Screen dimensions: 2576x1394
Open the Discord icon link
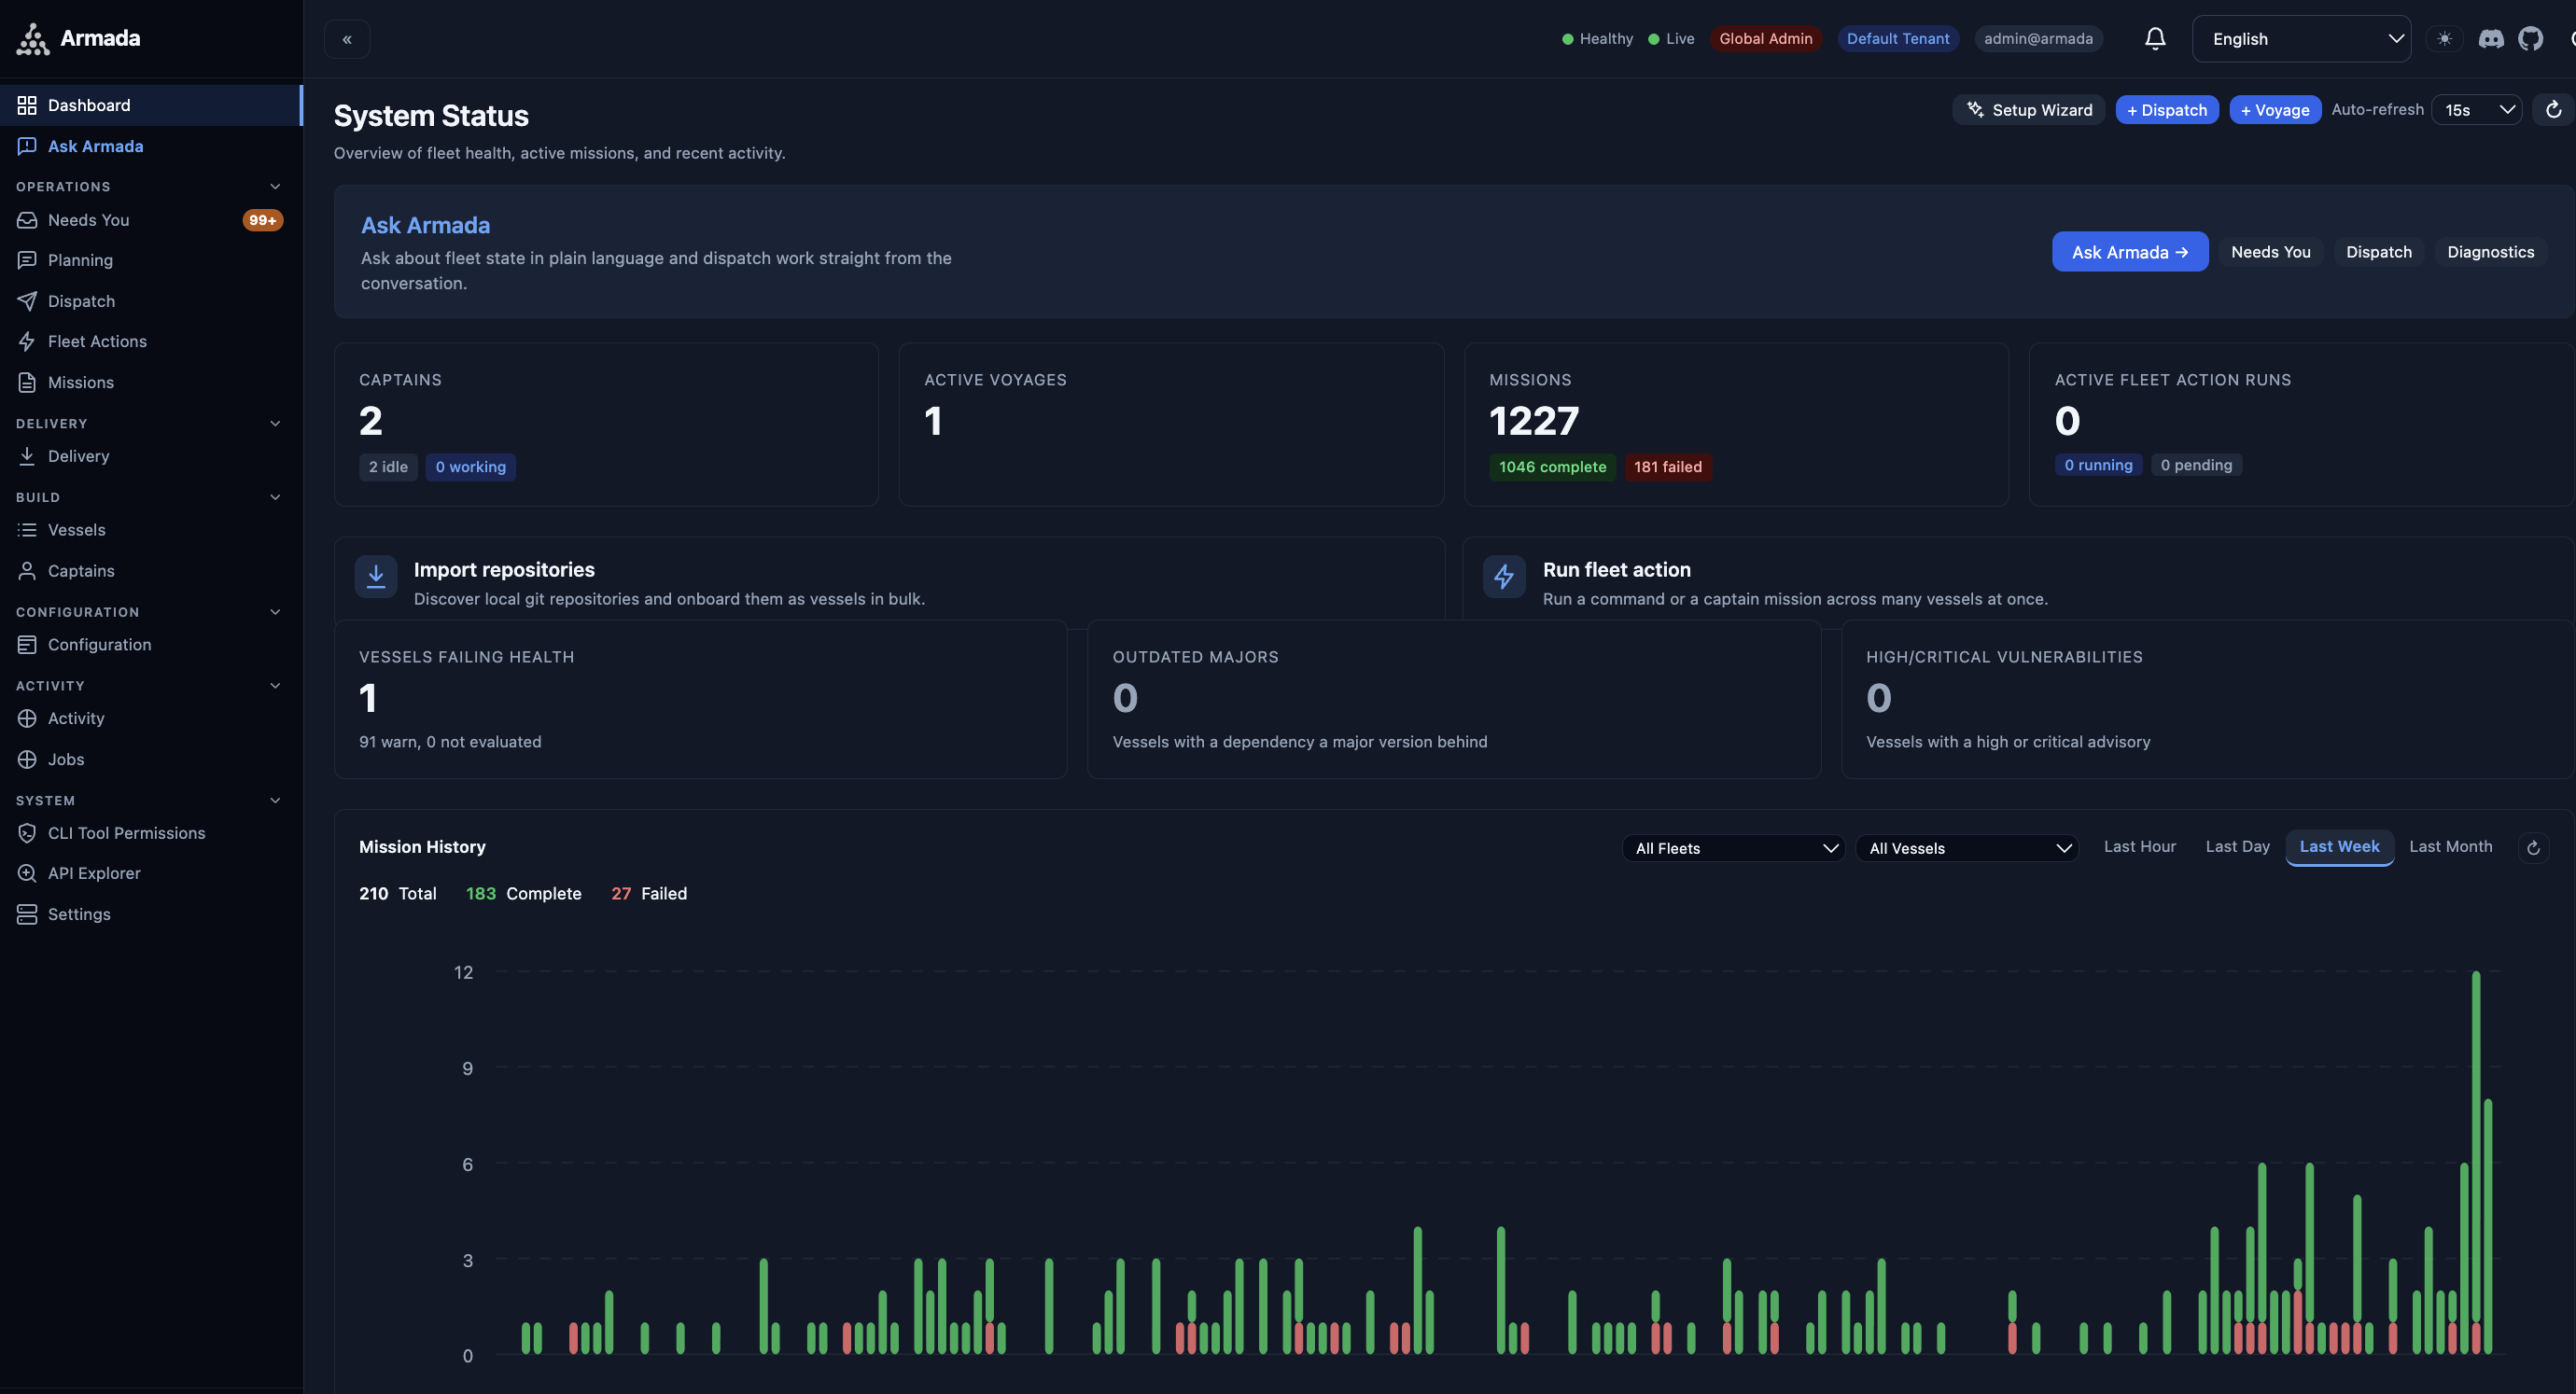point(2491,39)
